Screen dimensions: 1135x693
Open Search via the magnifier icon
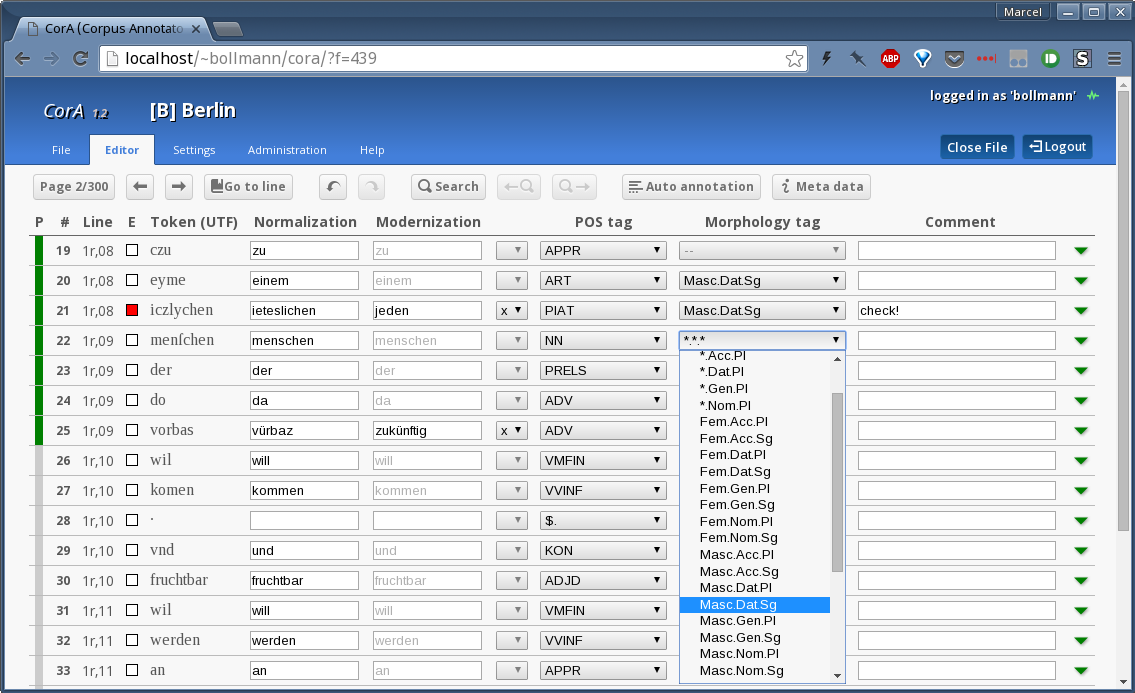448,186
